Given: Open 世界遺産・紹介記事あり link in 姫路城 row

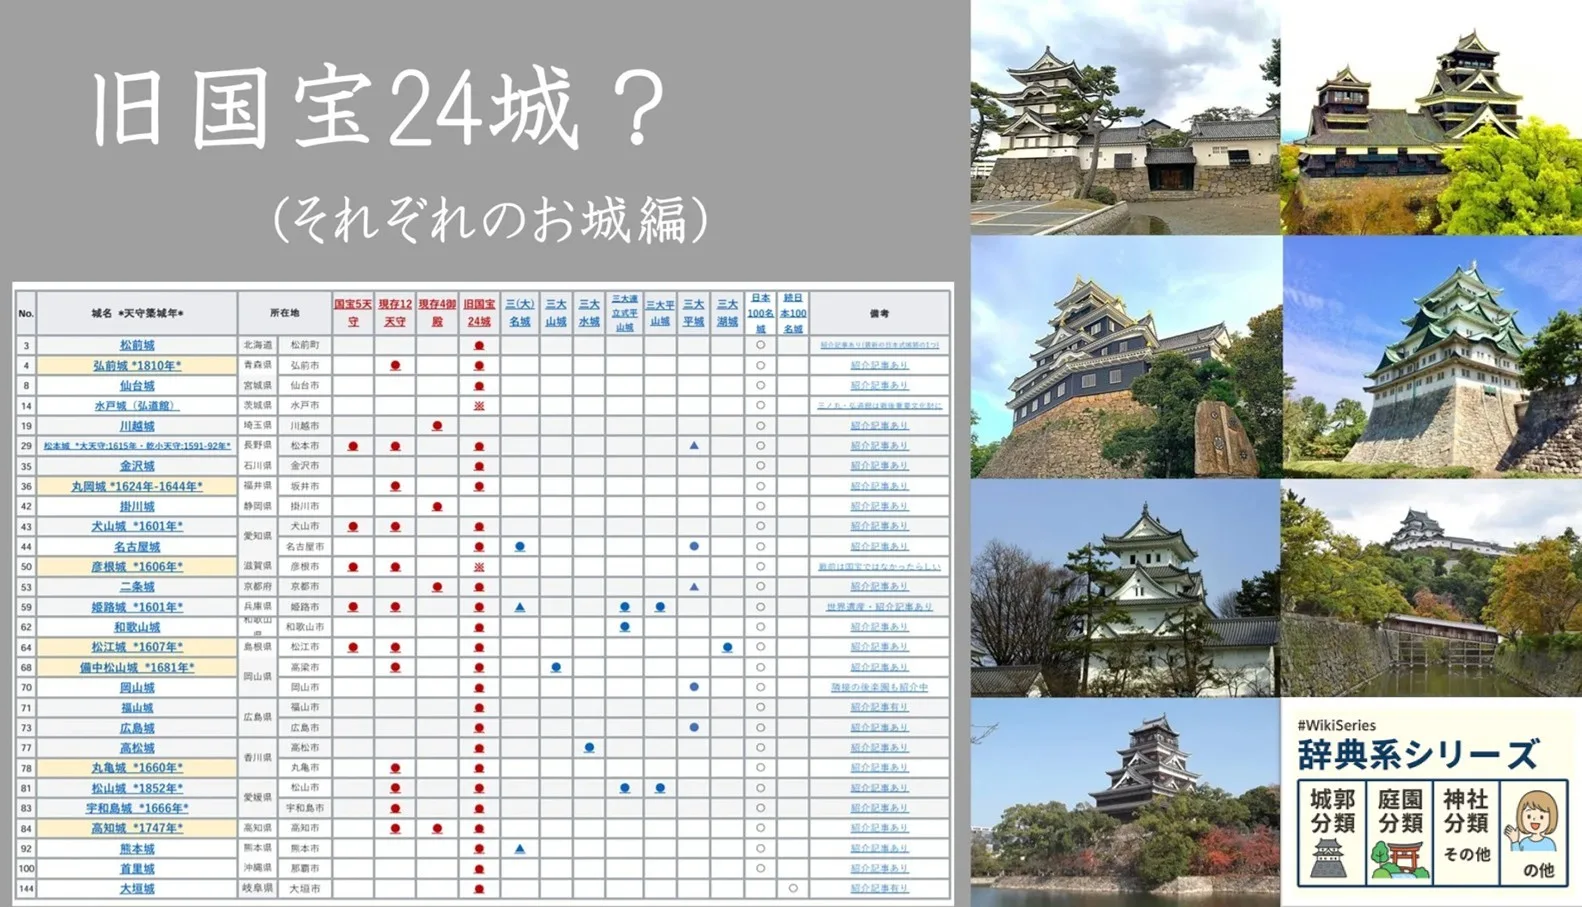Looking at the screenshot, I should pyautogui.click(x=879, y=606).
